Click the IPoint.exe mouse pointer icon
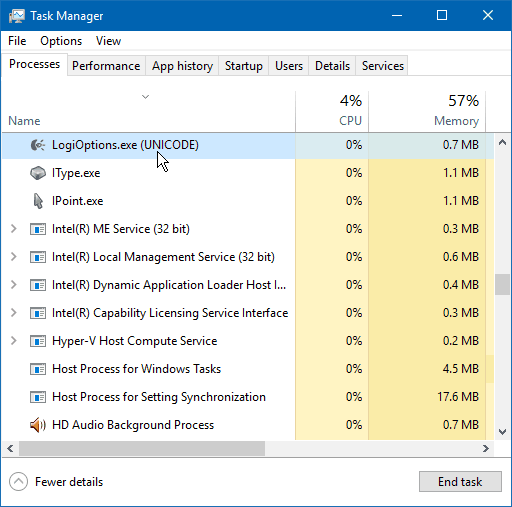The width and height of the screenshot is (512, 507). click(38, 201)
